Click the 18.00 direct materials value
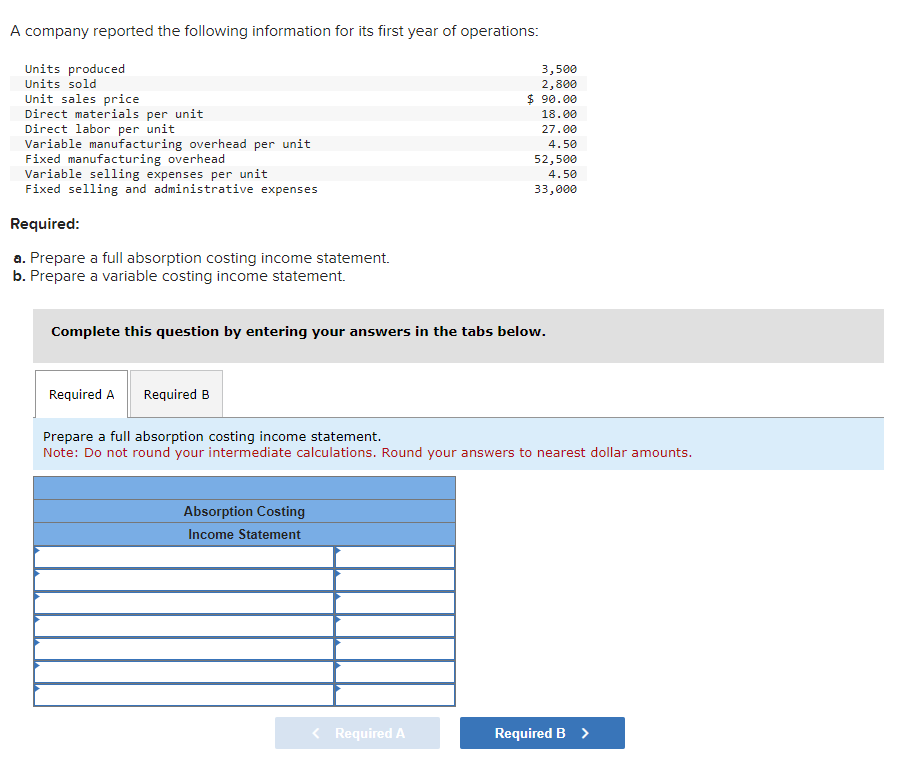The image size is (909, 765). pyautogui.click(x=559, y=114)
